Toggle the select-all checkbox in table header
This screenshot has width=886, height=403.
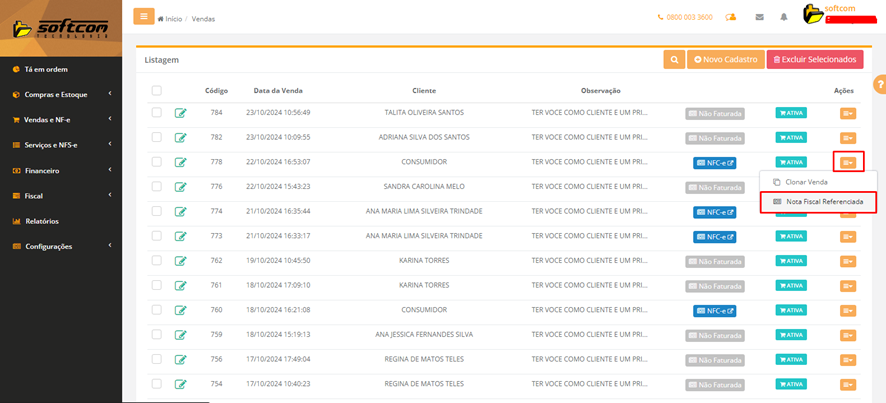(156, 91)
